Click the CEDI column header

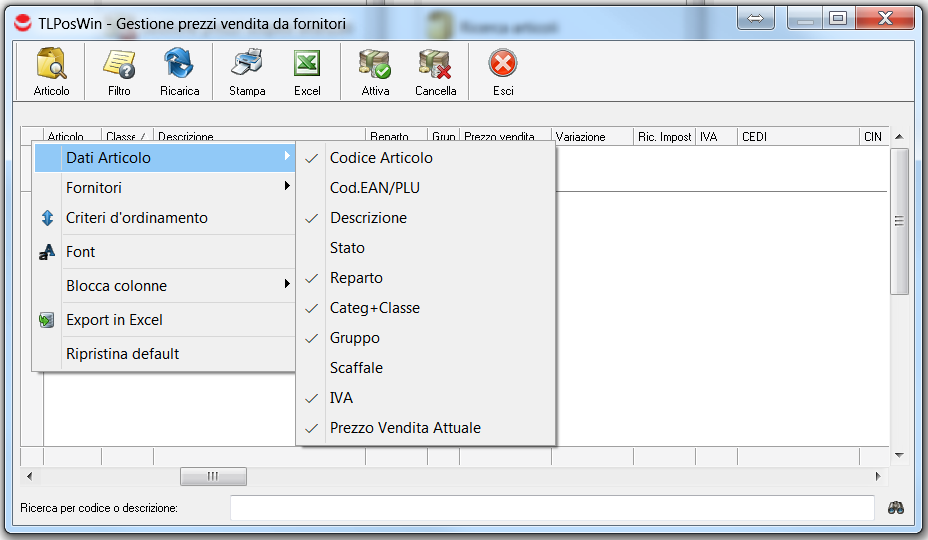click(798, 137)
